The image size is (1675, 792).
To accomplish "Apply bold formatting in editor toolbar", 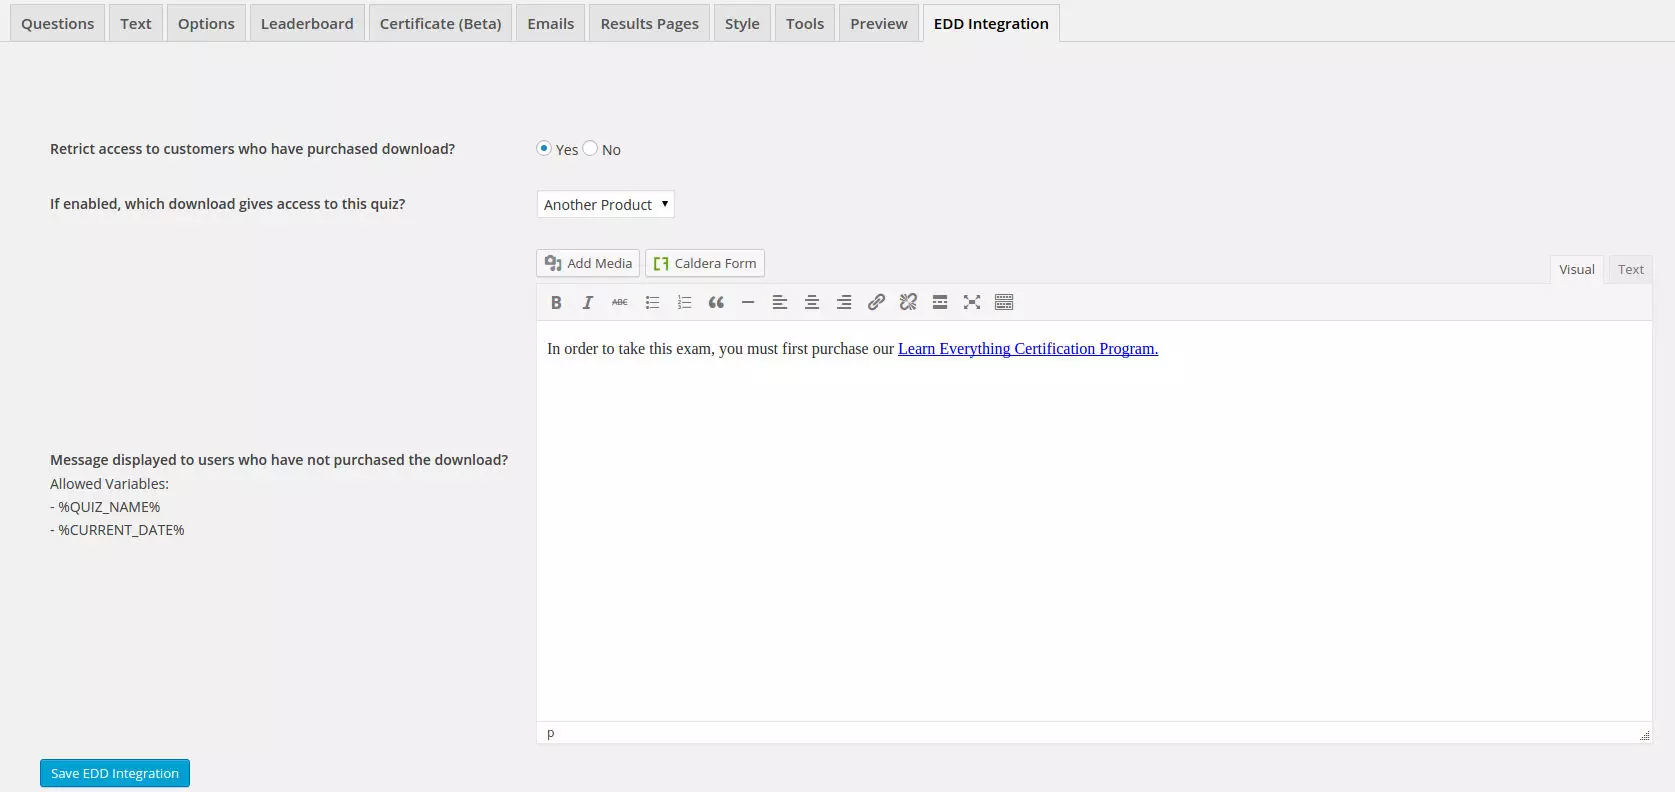I will pyautogui.click(x=556, y=302).
